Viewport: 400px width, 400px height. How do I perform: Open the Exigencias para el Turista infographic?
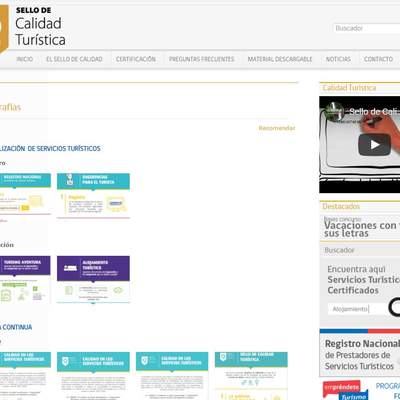click(93, 195)
